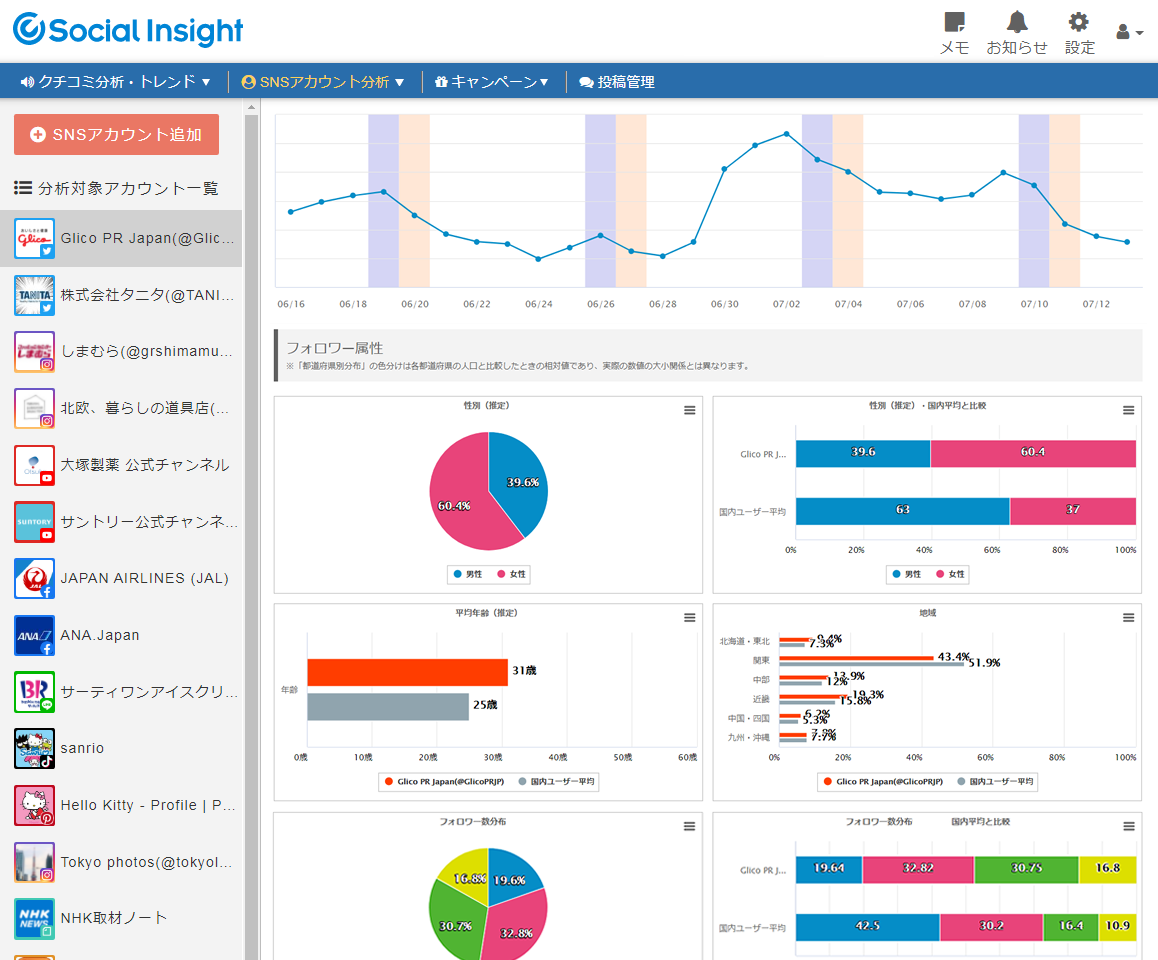Expand the キャンペーン menu
Screen dimensions: 1158x960
tap(491, 82)
